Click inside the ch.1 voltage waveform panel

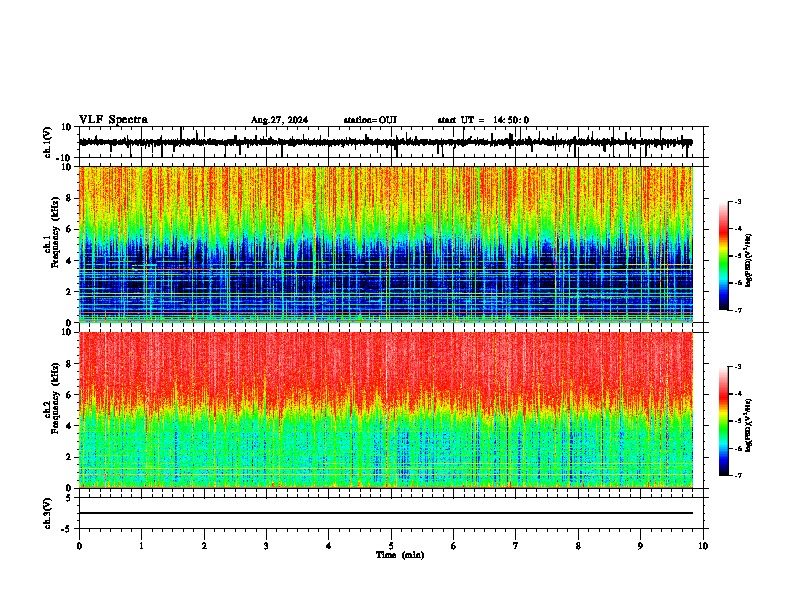[391, 142]
